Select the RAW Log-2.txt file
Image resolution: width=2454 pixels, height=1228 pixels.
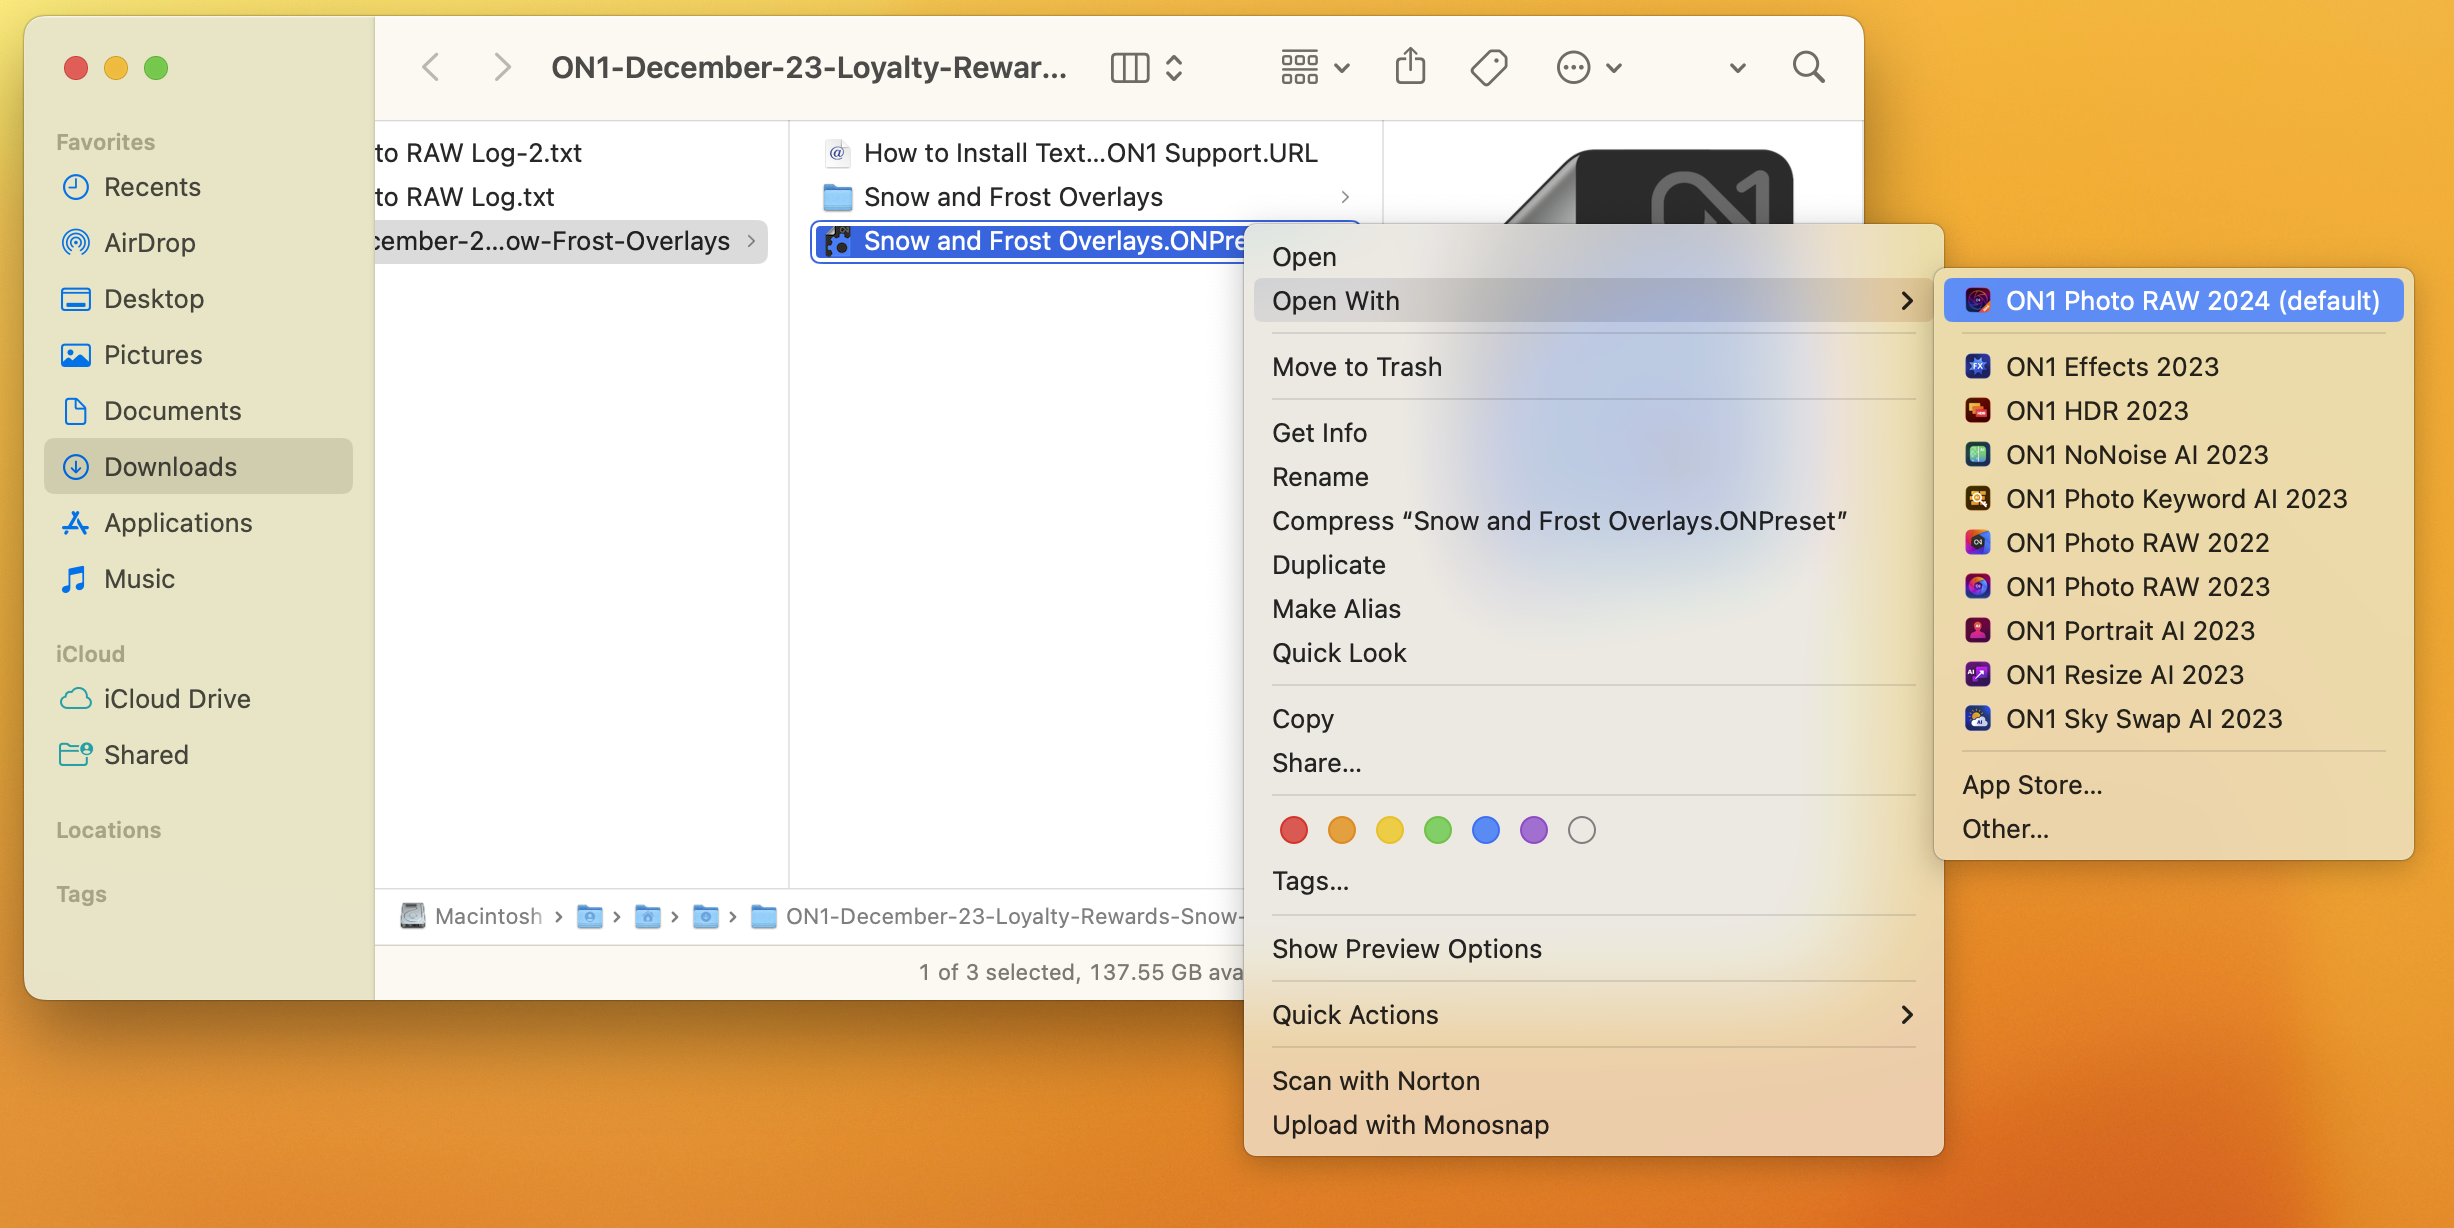point(571,153)
